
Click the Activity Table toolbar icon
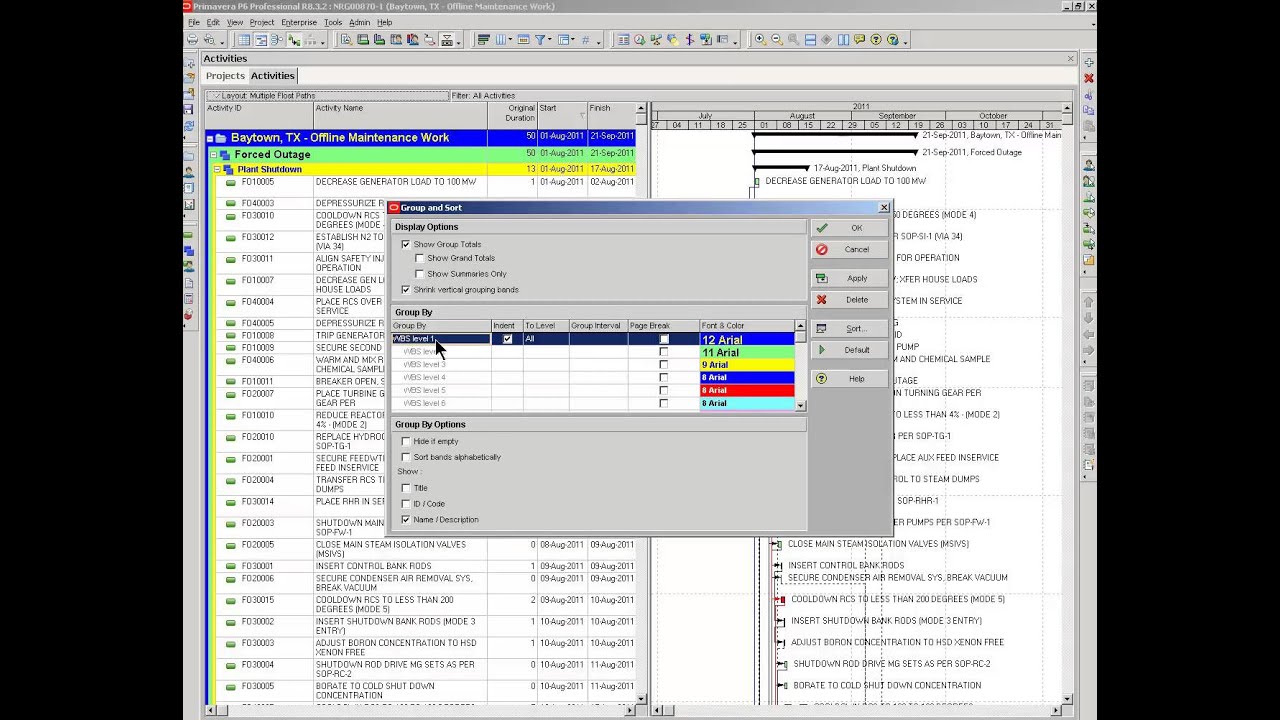[244, 40]
